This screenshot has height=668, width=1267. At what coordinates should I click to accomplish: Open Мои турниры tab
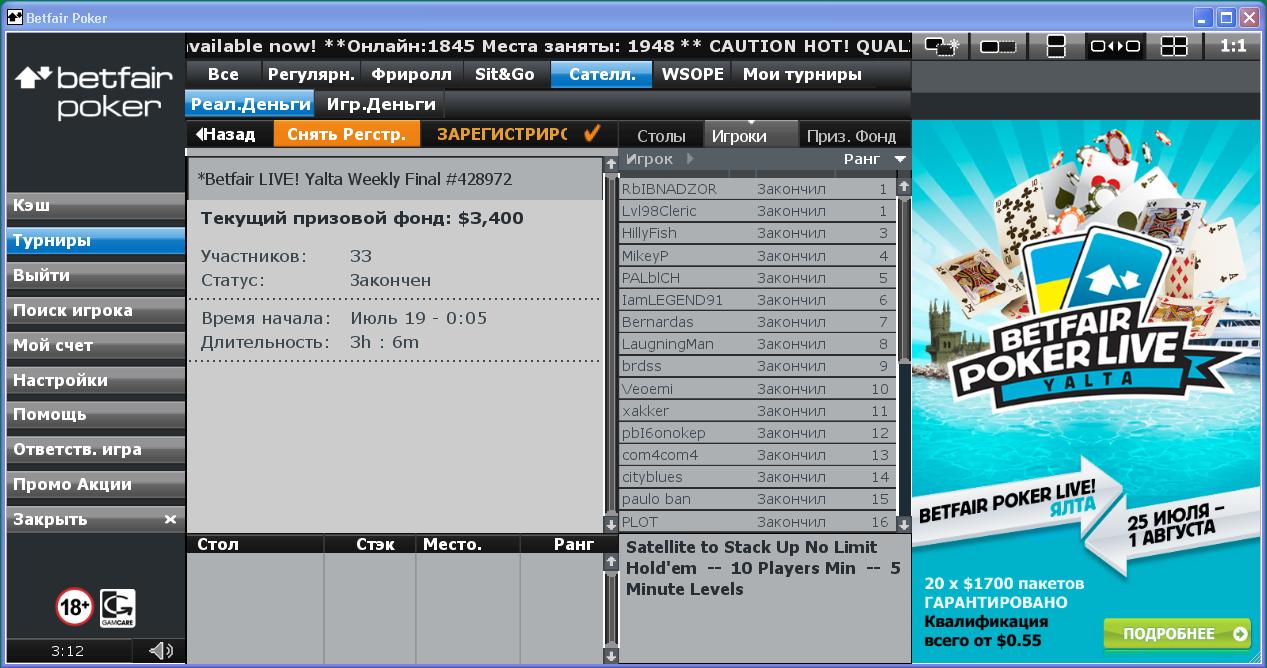point(802,74)
